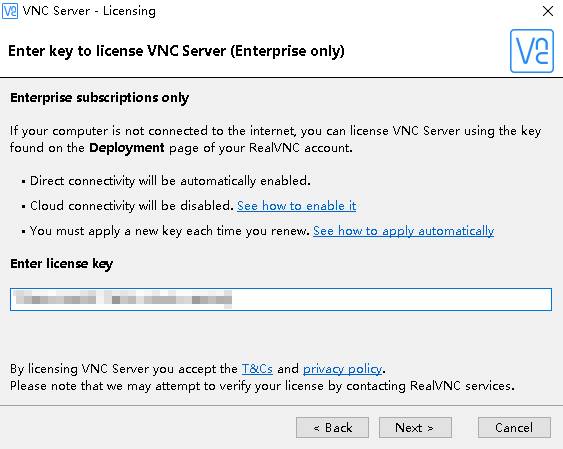Proceed by clicking the Next button
The width and height of the screenshot is (563, 449).
pos(415,427)
